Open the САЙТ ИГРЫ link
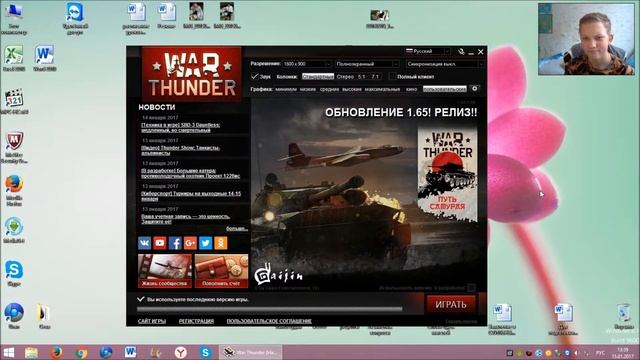The image size is (640, 360). (x=152, y=321)
